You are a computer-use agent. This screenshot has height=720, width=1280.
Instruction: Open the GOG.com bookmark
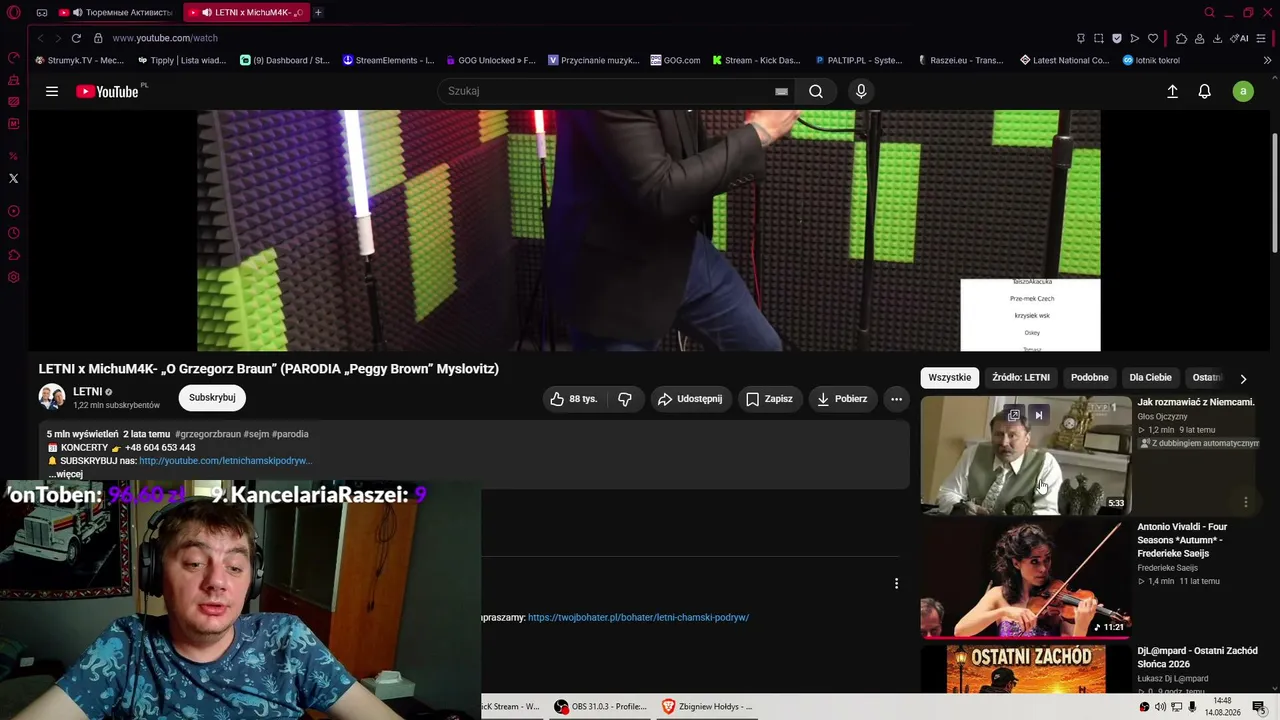coord(675,60)
